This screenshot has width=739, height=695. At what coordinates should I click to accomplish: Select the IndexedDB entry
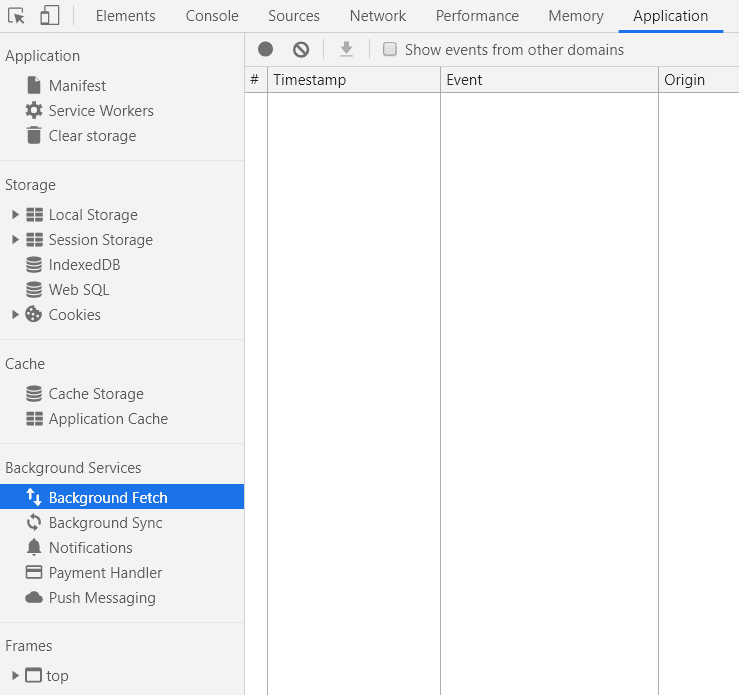(84, 265)
